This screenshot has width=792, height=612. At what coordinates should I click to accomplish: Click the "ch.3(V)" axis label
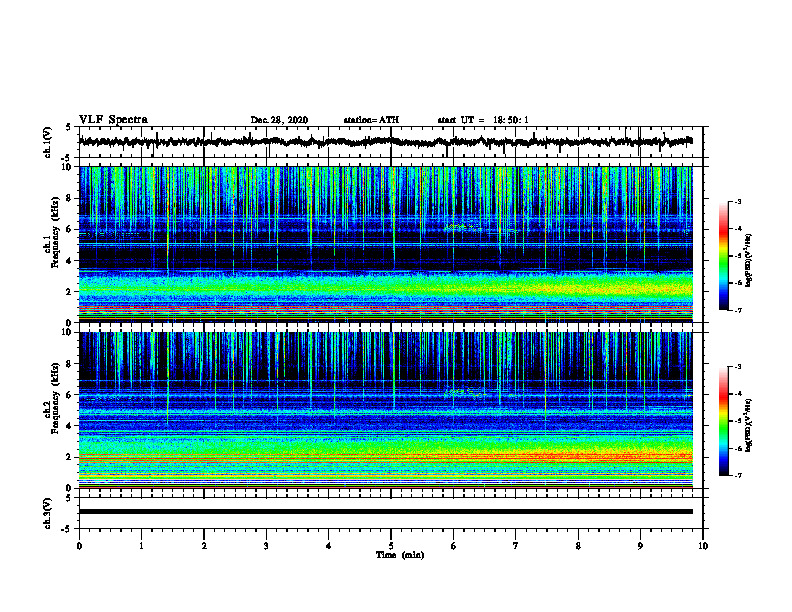[x=47, y=513]
